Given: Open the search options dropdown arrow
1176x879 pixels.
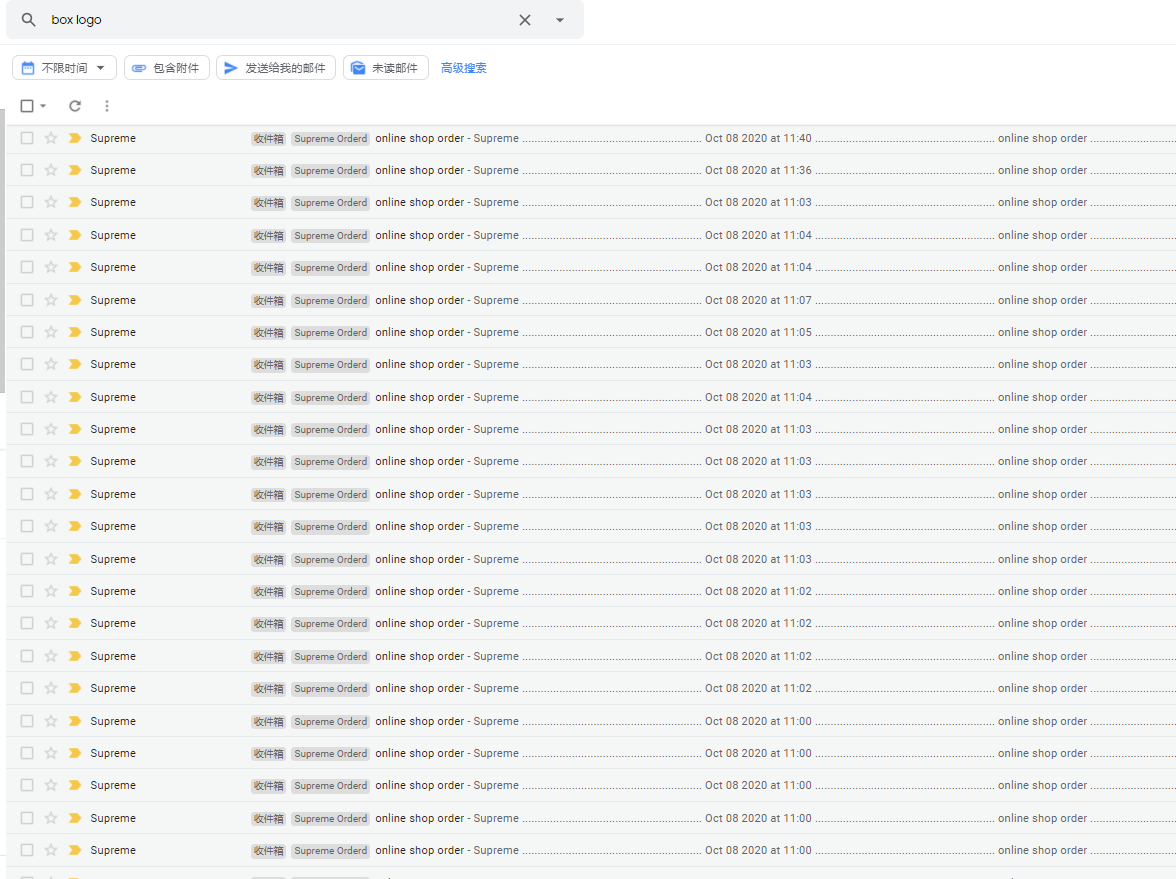Looking at the screenshot, I should point(560,20).
